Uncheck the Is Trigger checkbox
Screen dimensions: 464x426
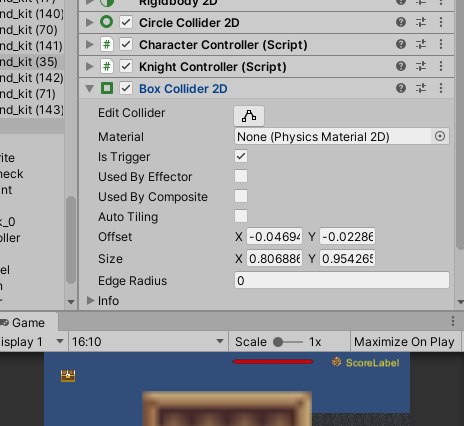(x=241, y=156)
